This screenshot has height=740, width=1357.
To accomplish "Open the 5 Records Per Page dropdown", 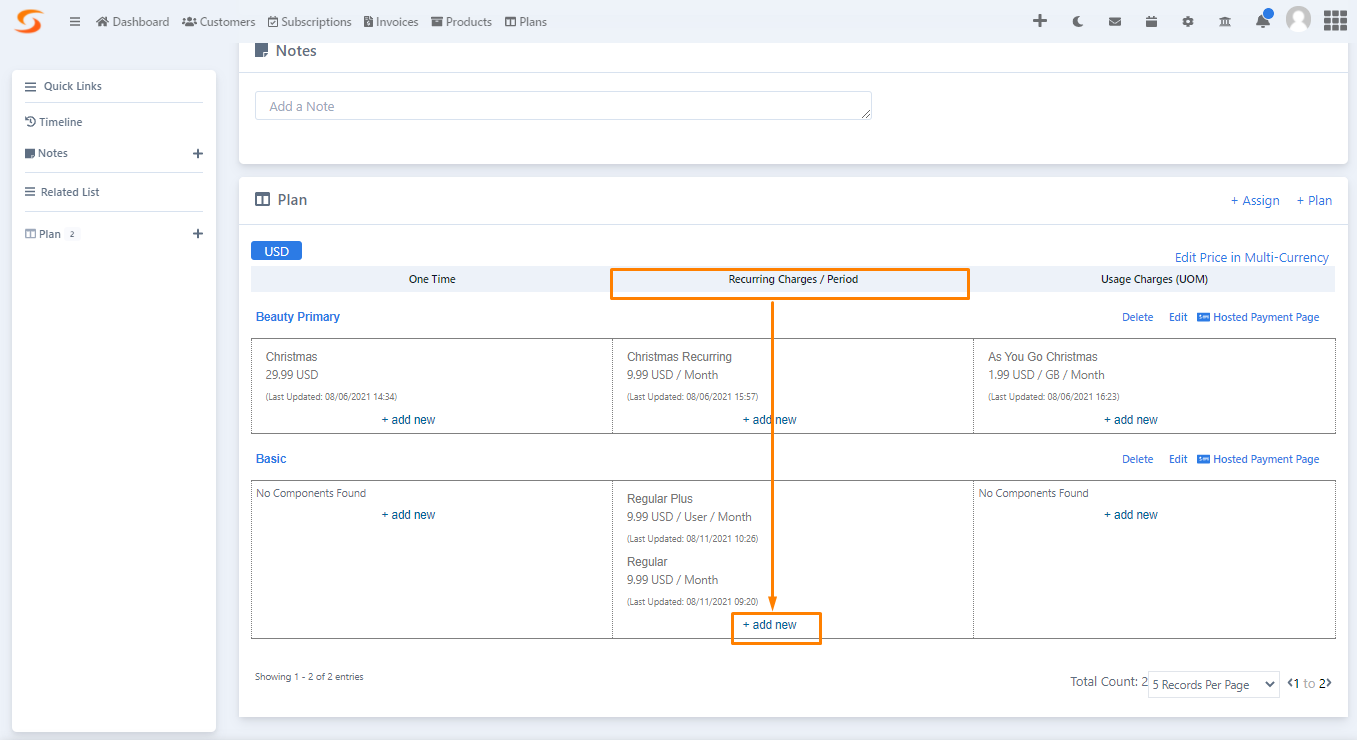I will coord(1213,684).
